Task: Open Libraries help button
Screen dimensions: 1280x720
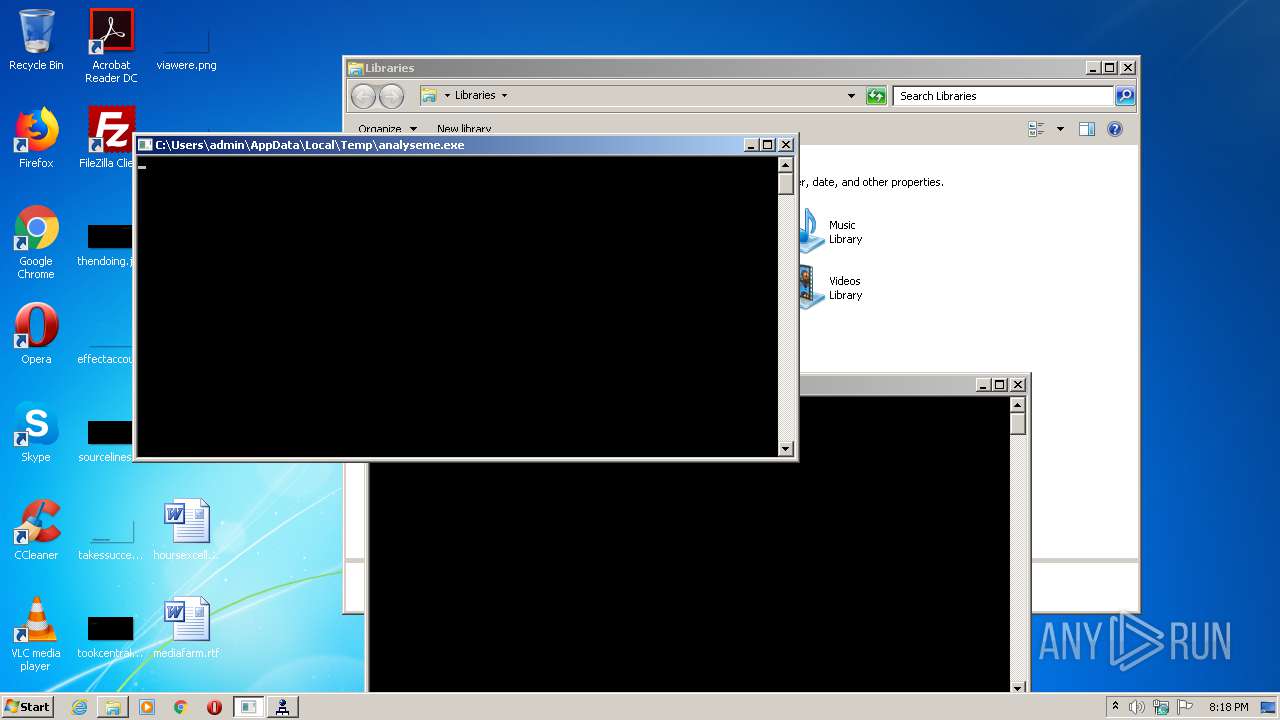Action: 1115,129
